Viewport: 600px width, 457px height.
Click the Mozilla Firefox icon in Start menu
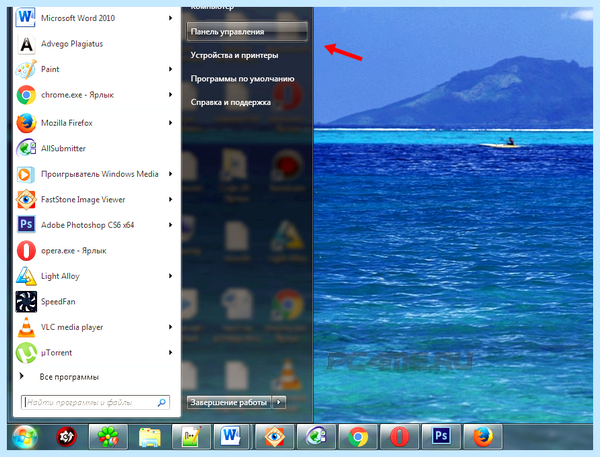pyautogui.click(x=26, y=123)
